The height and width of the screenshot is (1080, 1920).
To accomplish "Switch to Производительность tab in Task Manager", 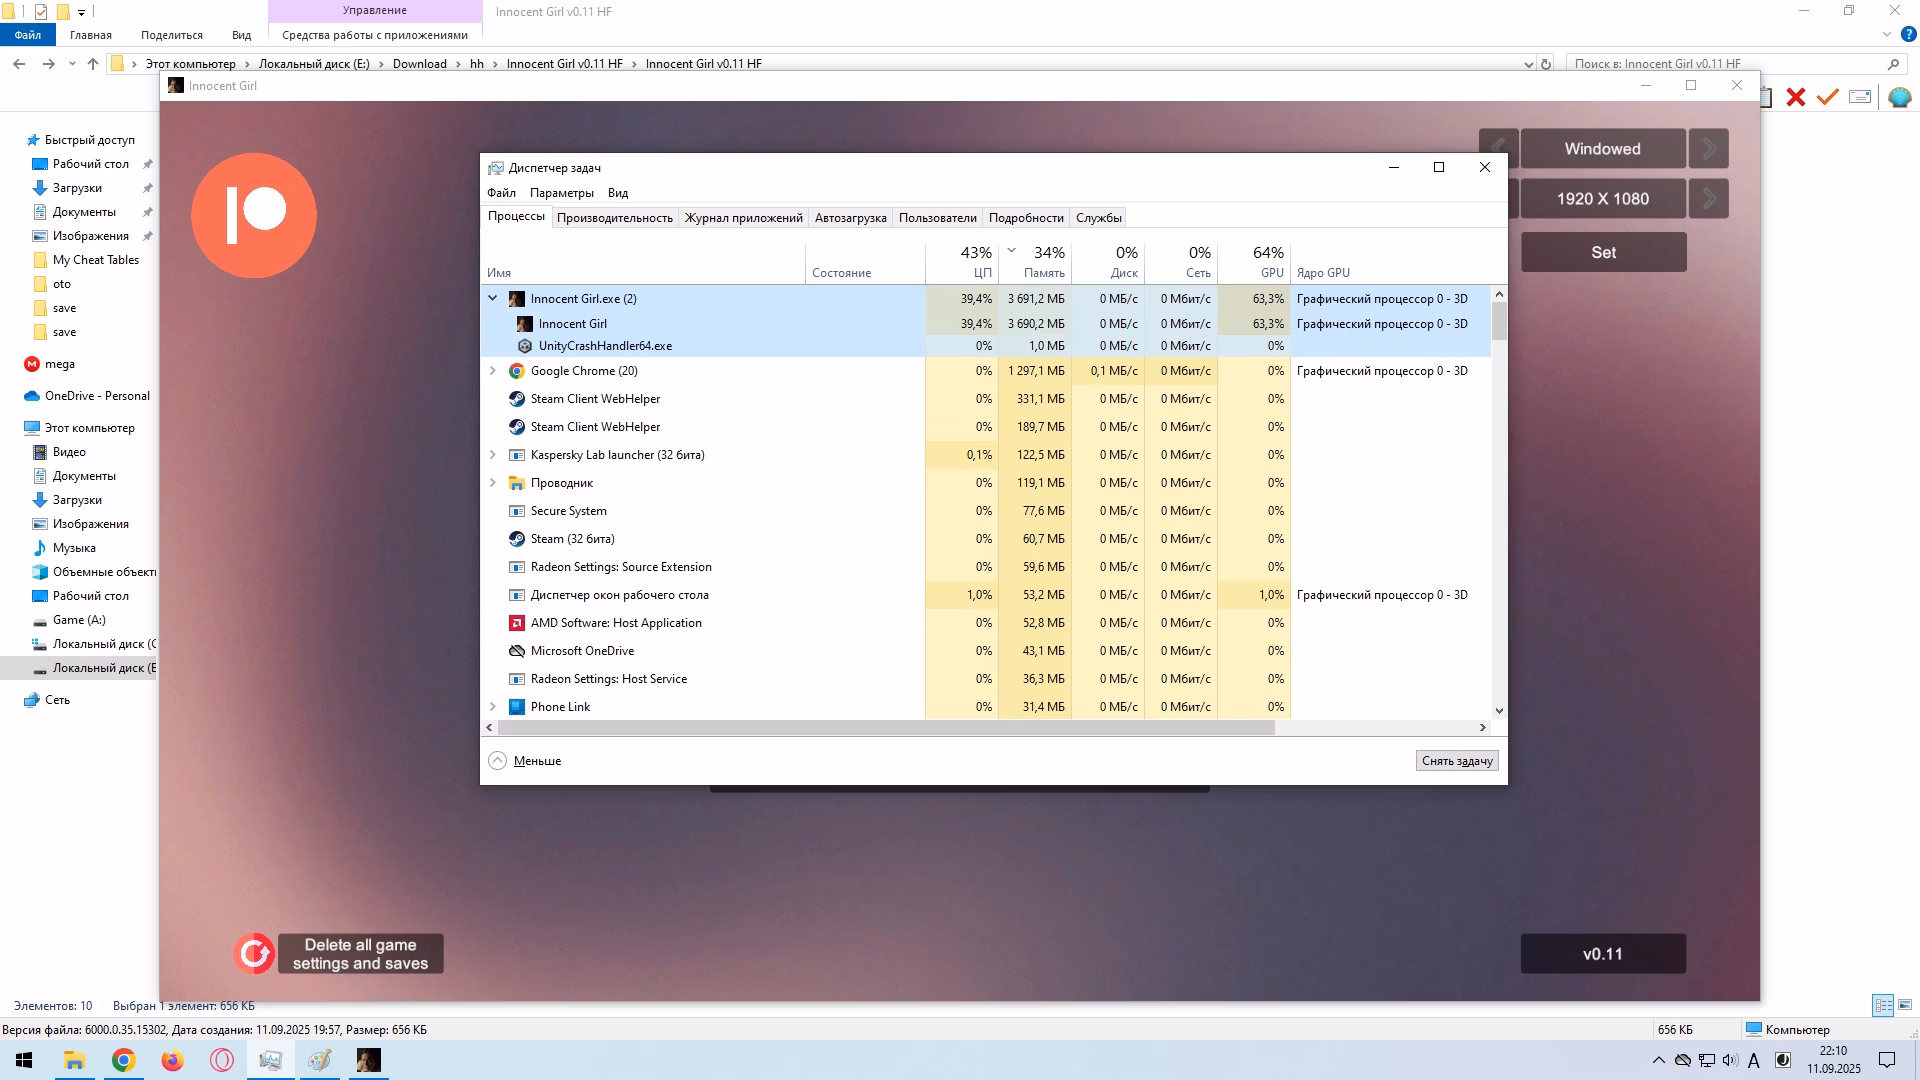I will click(x=614, y=218).
